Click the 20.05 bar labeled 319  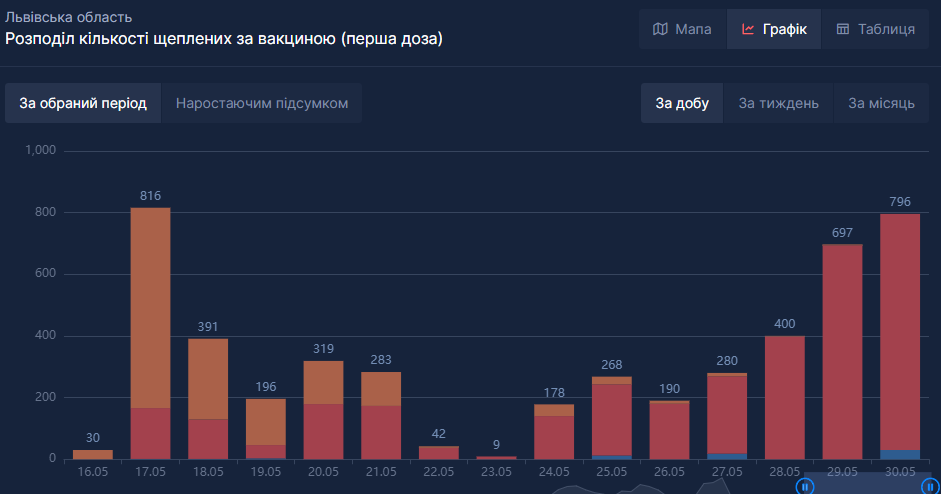click(323, 420)
